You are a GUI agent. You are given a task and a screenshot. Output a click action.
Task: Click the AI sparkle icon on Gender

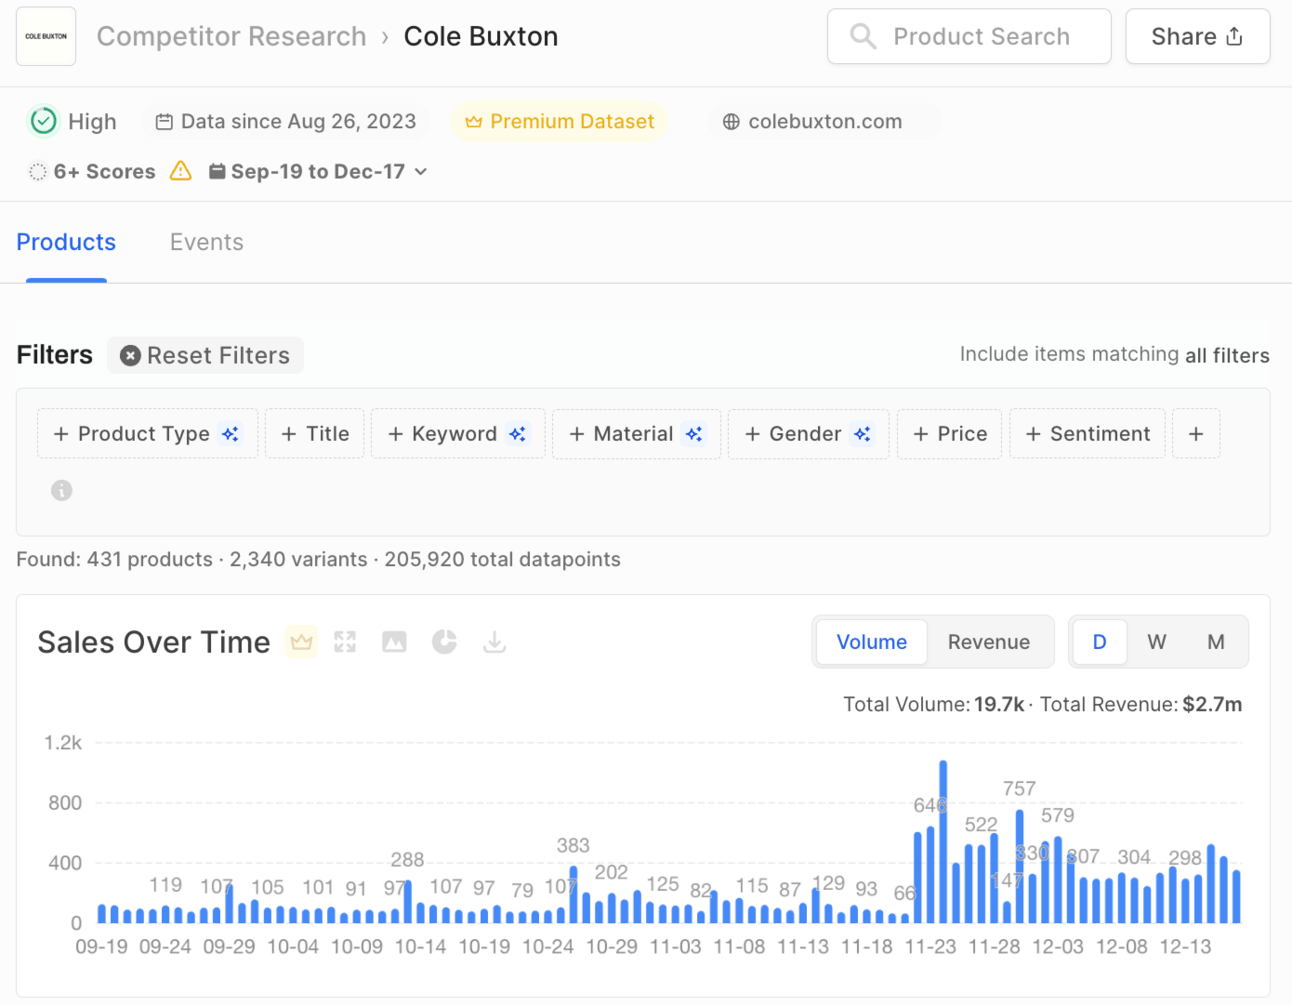coord(862,434)
